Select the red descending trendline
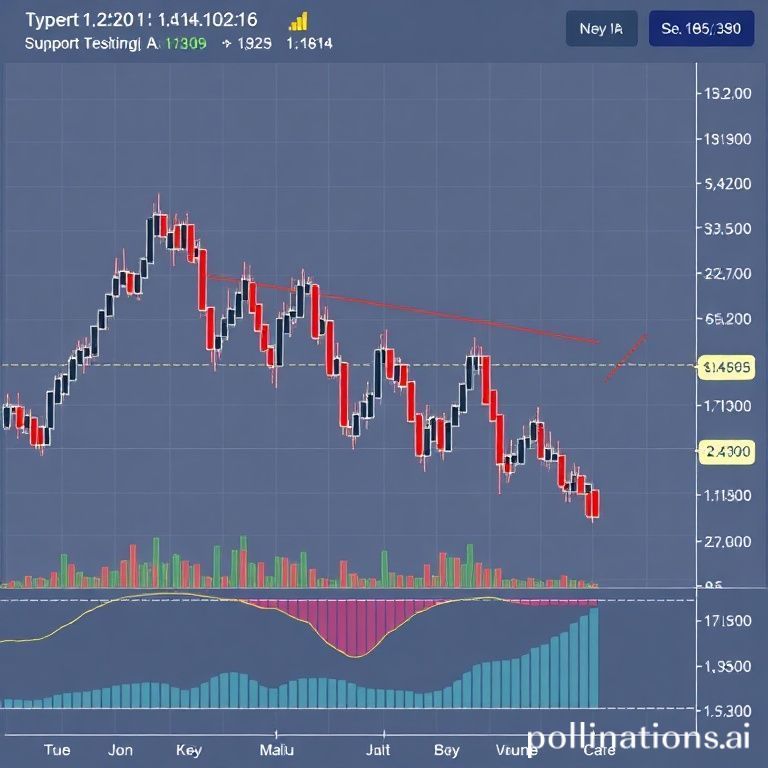 coord(400,309)
